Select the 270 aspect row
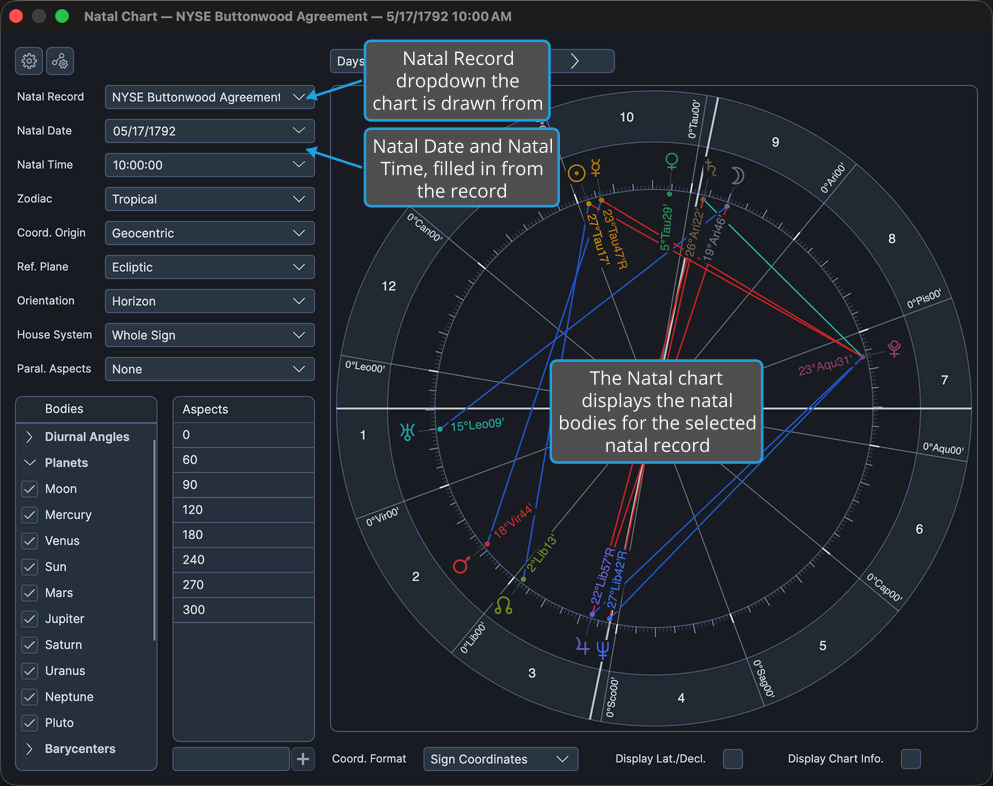 [244, 585]
